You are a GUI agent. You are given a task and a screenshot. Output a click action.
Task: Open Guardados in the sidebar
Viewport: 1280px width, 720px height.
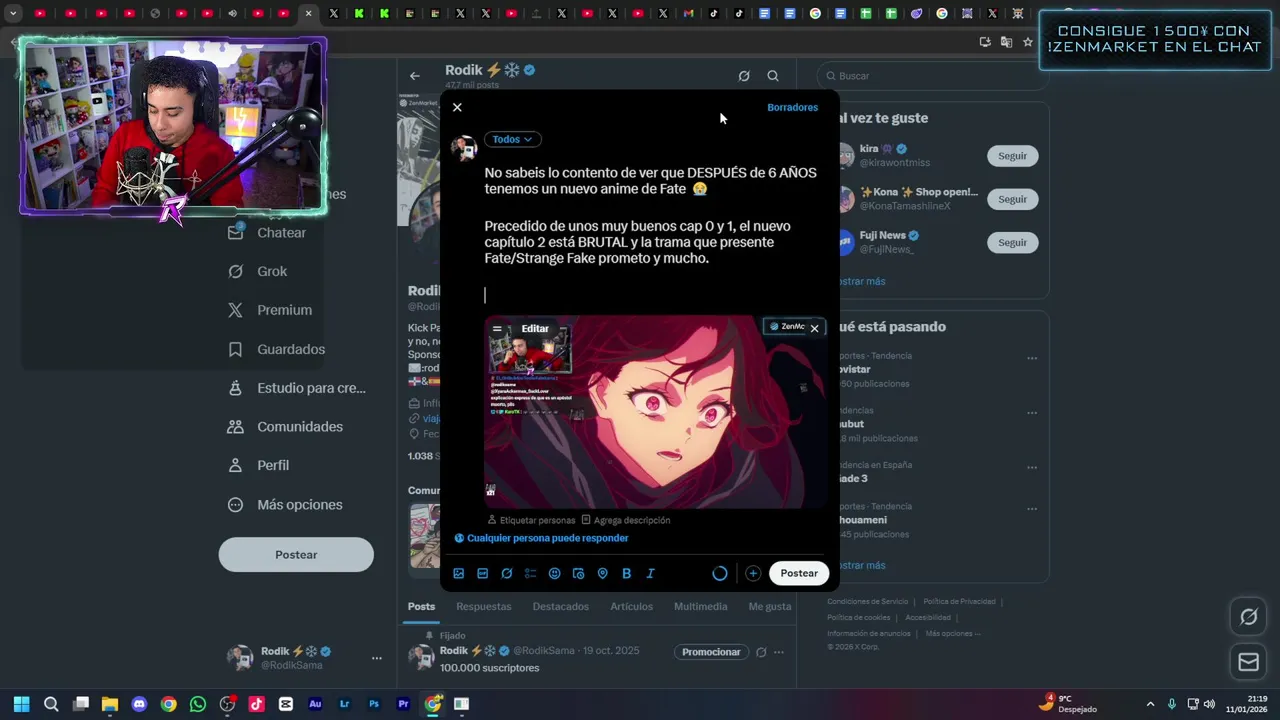point(277,349)
